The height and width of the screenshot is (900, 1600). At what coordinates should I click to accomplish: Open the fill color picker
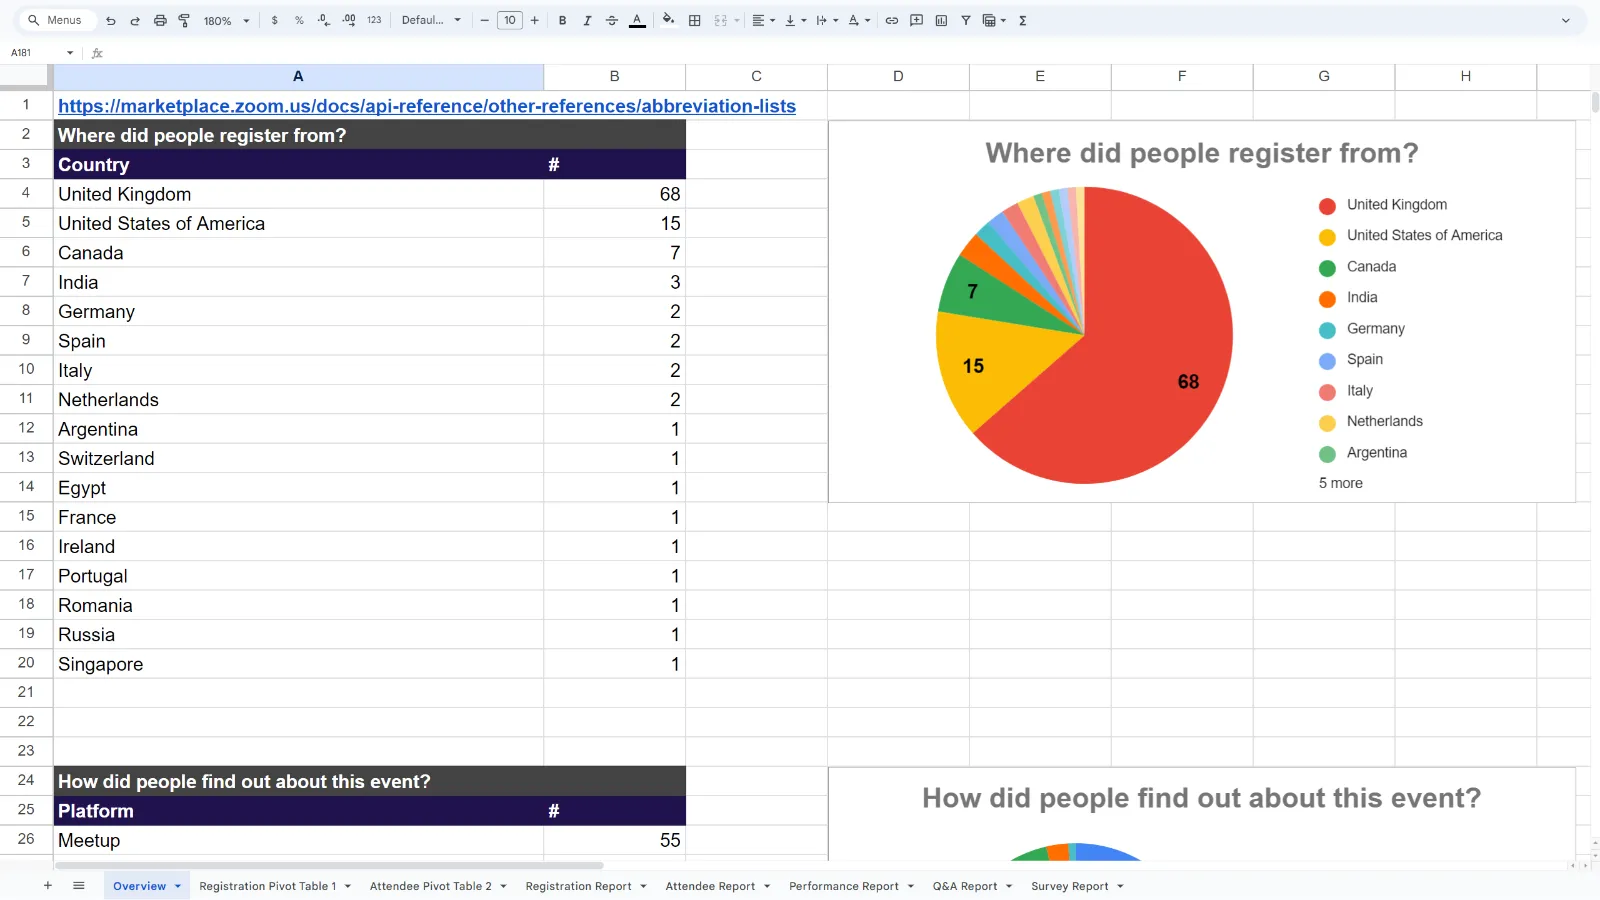[669, 20]
